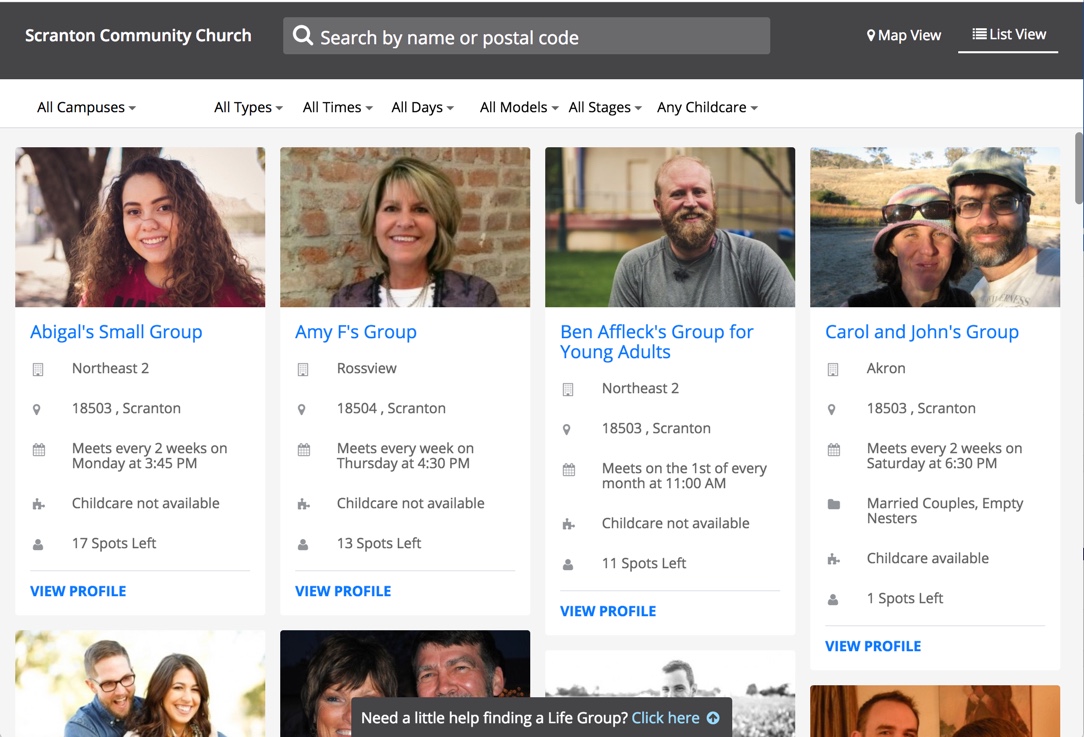Click Amy F's Group photo

coord(405,227)
